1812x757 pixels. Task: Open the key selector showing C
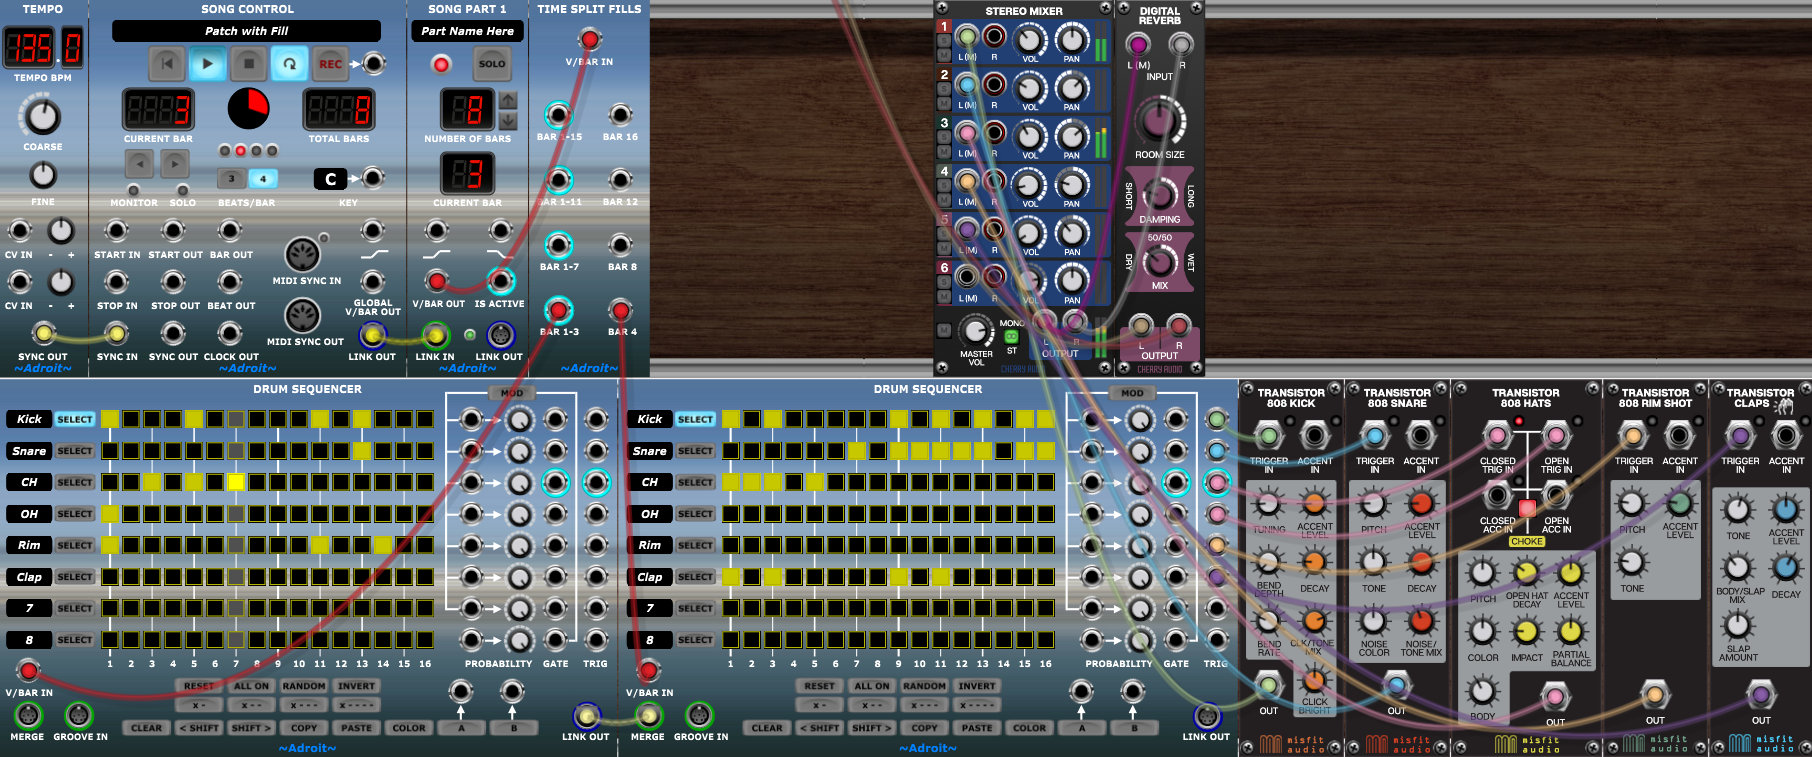tap(331, 179)
